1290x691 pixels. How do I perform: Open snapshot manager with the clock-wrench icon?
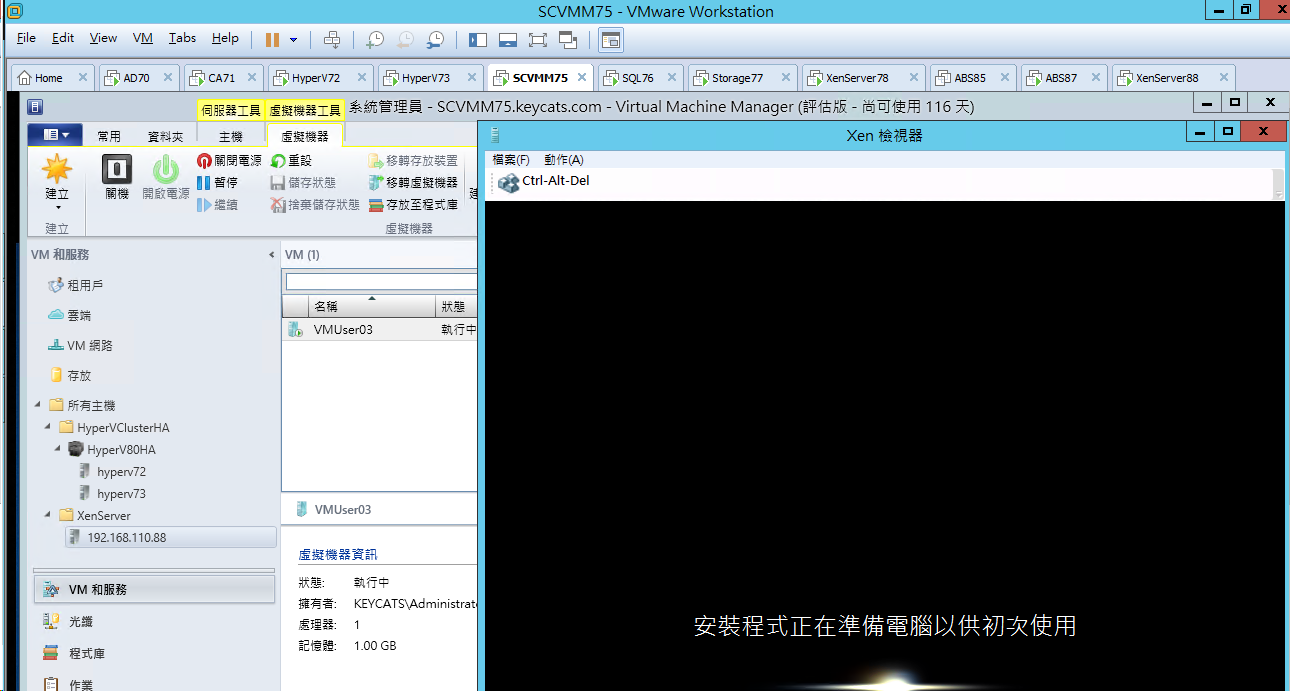(435, 39)
